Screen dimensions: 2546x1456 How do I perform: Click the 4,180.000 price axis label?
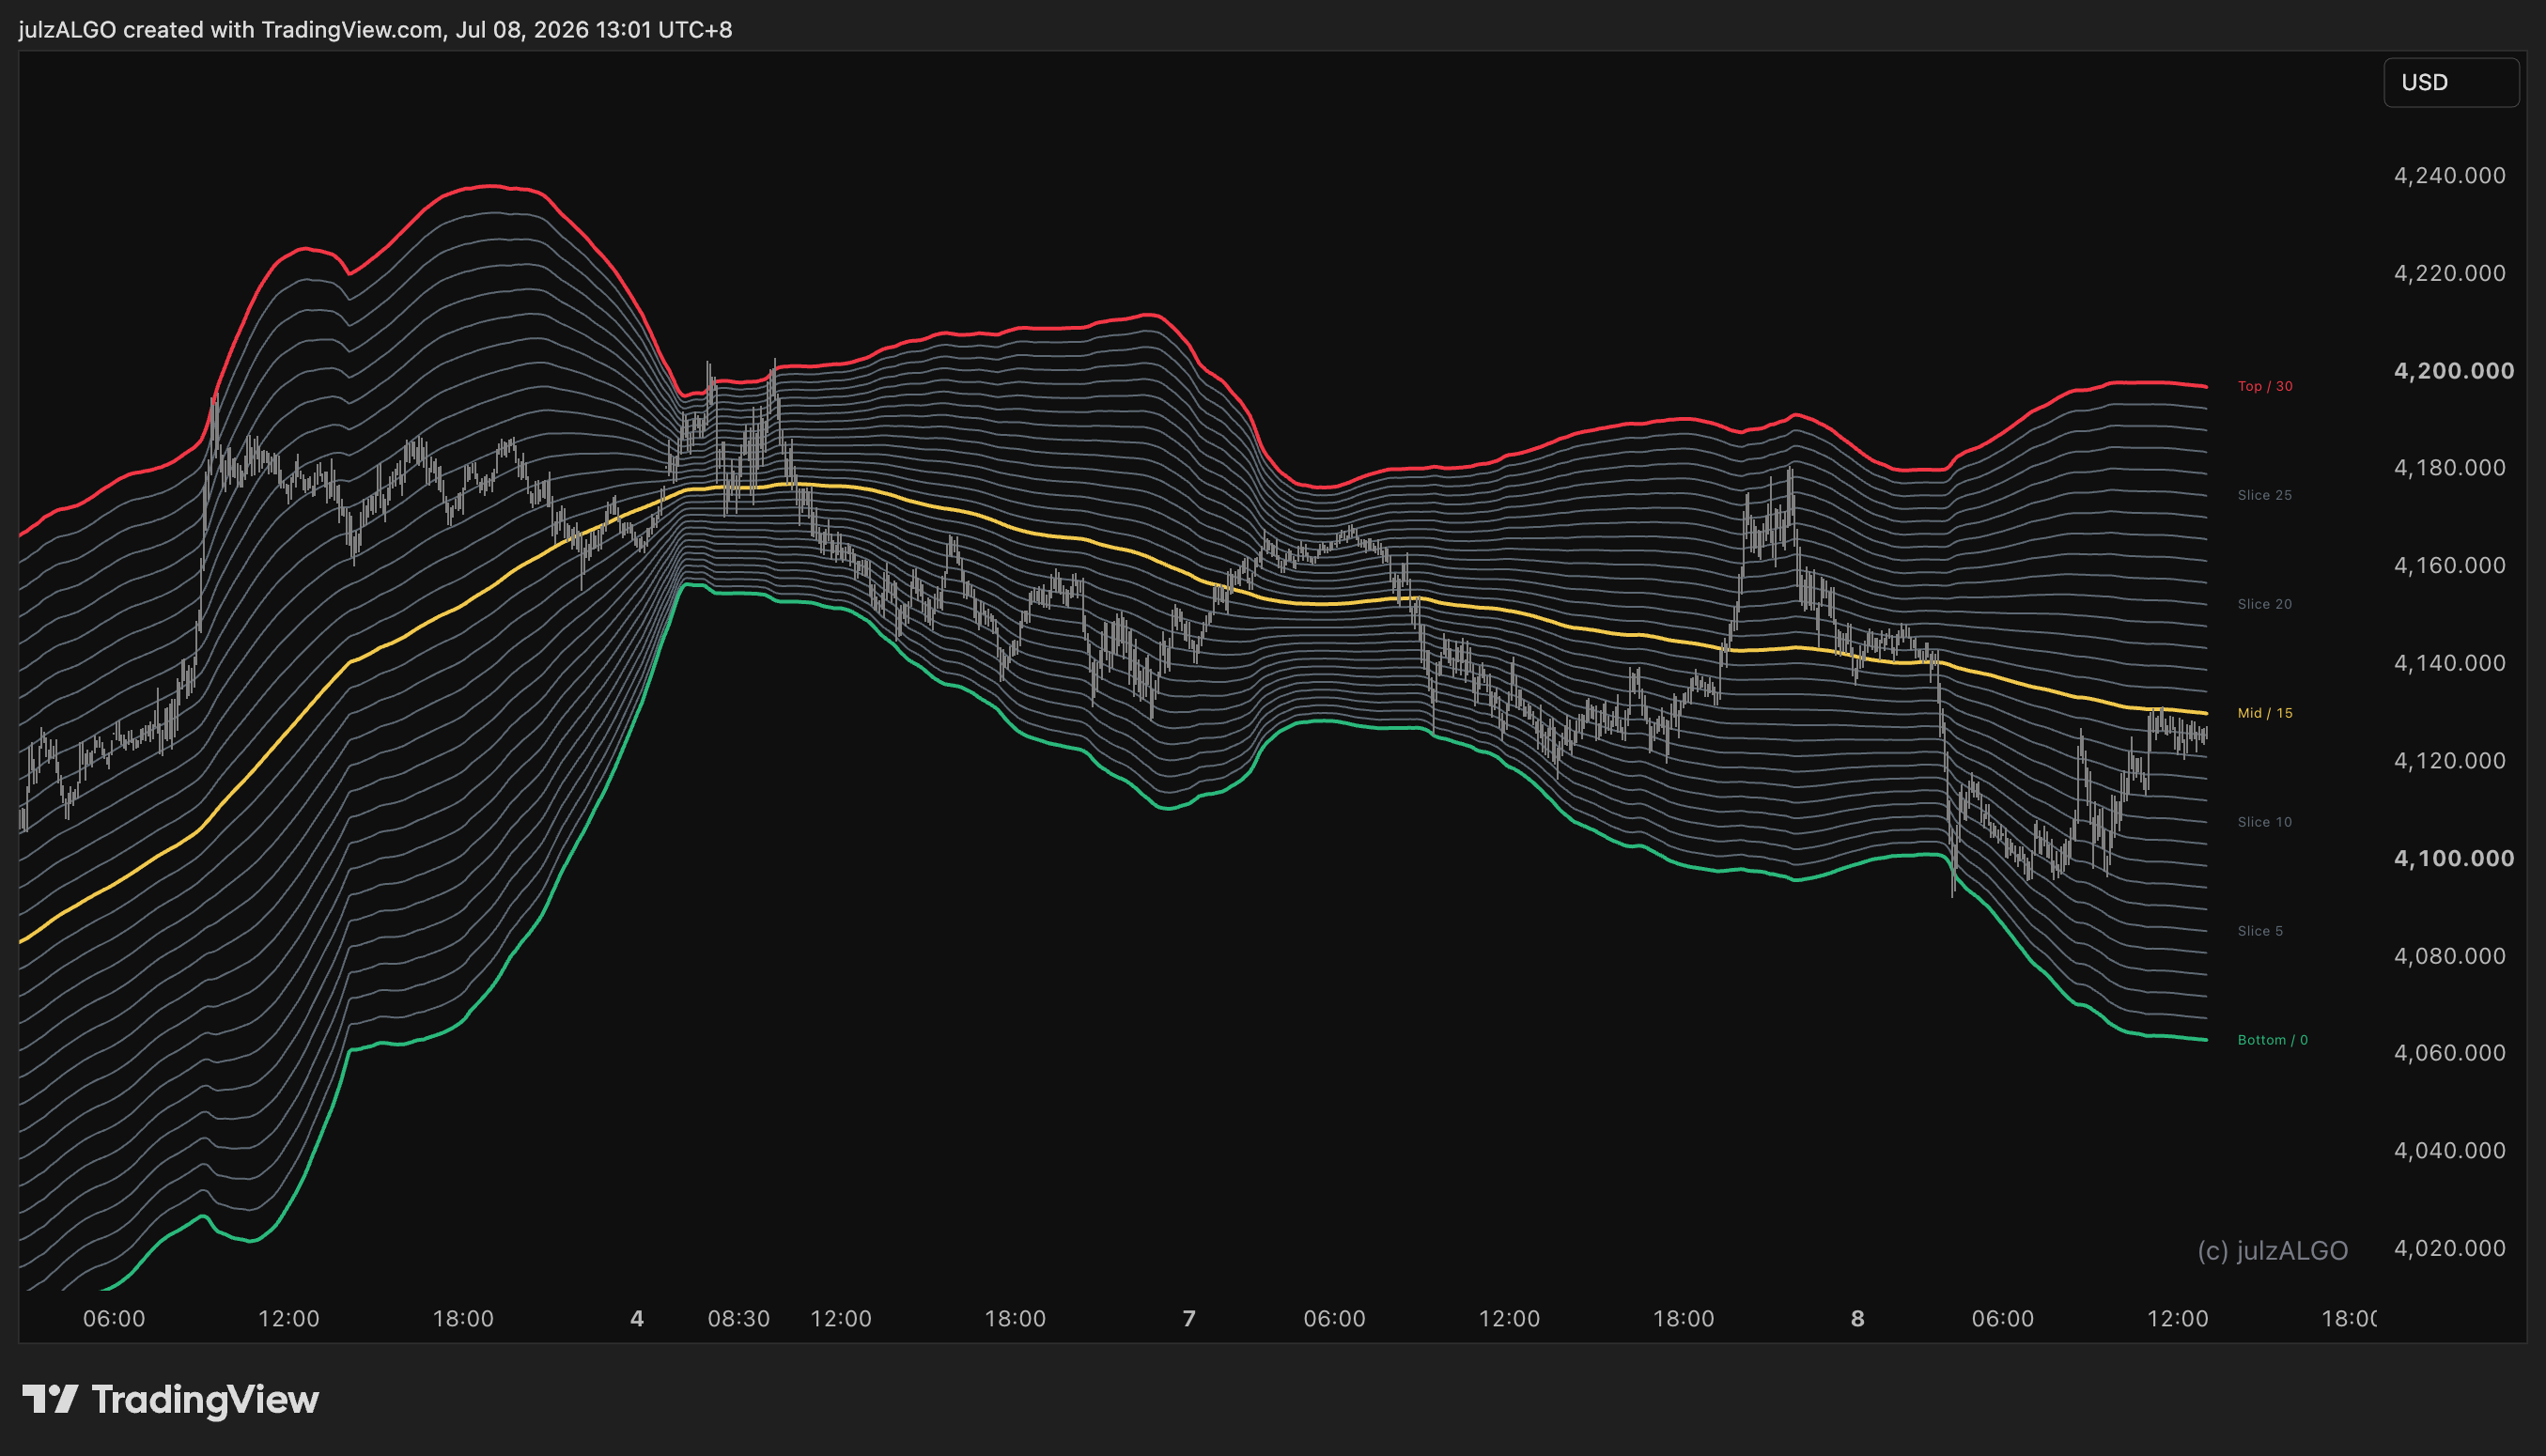[2449, 468]
